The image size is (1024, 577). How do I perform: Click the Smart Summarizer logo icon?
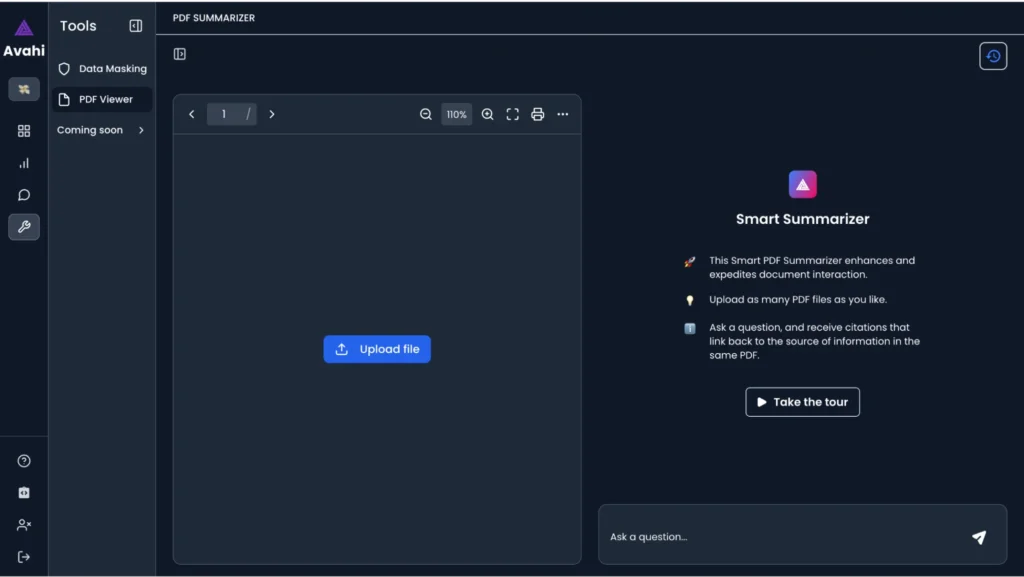(x=803, y=185)
